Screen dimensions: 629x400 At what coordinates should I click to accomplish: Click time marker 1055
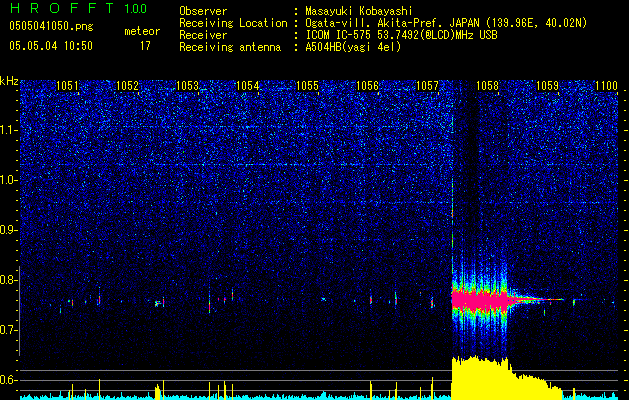click(307, 86)
